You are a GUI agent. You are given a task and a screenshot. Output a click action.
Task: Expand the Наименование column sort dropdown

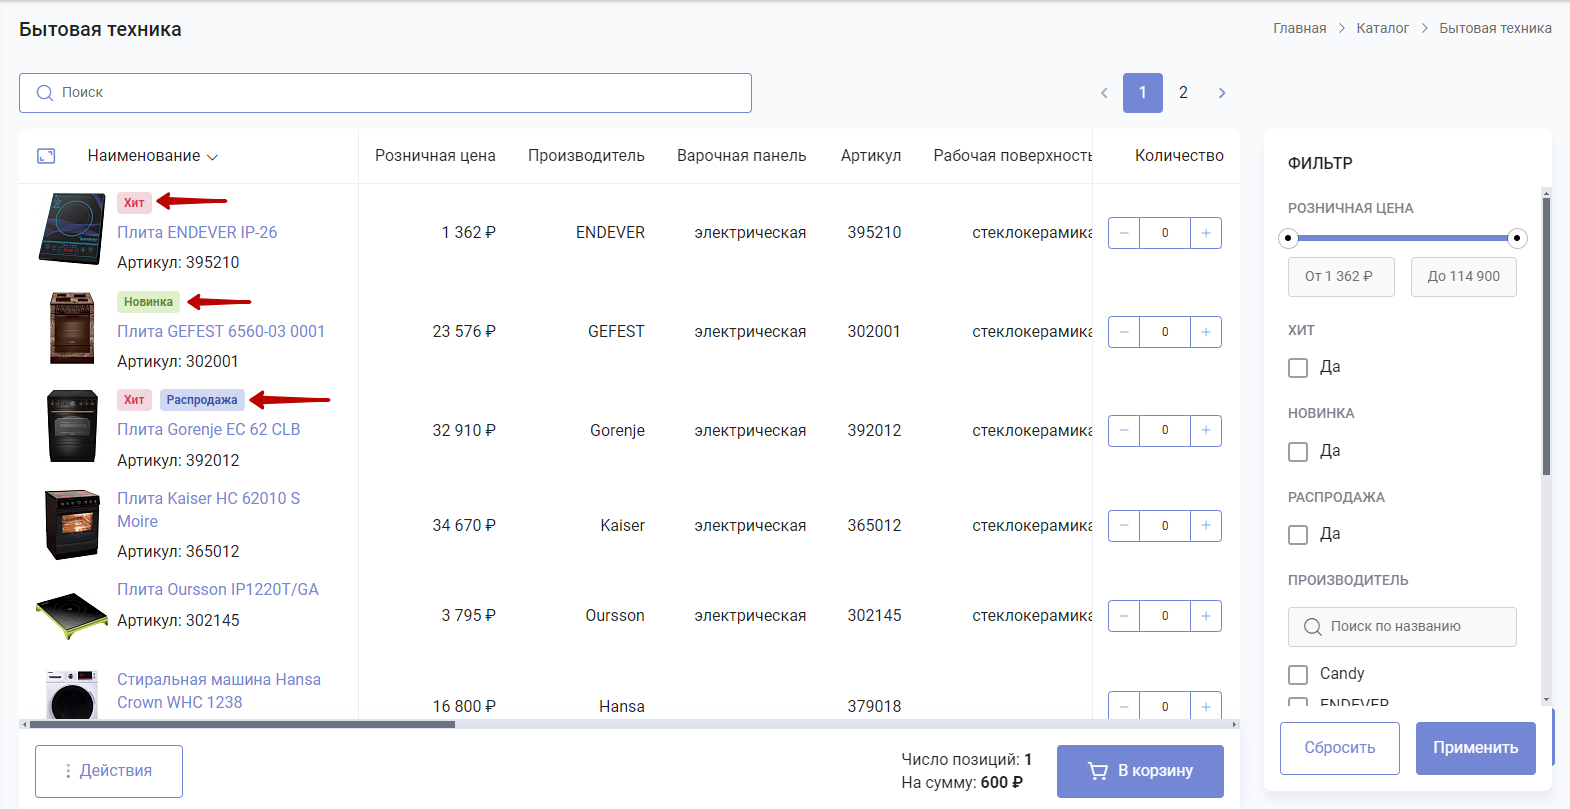[212, 157]
